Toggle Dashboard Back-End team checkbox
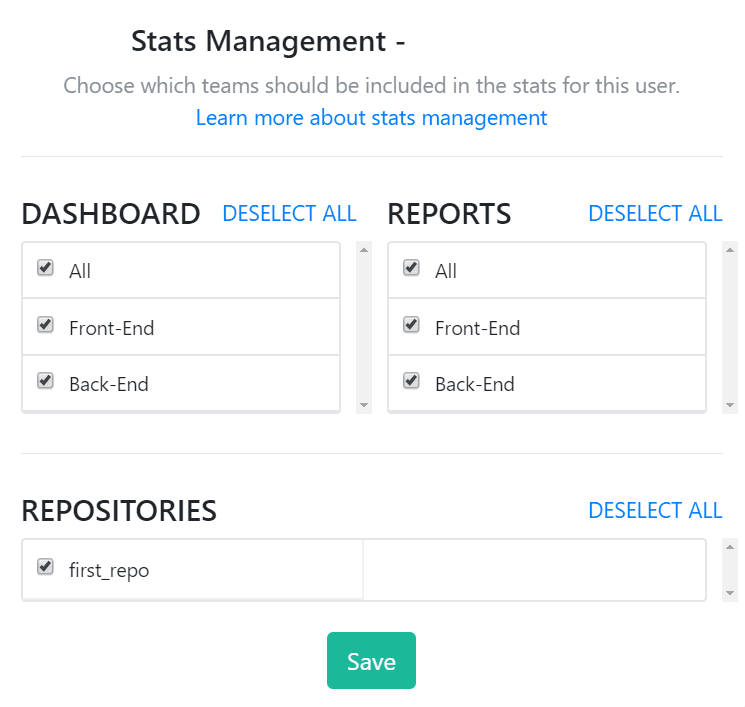Viewport: 745px width, 707px height. 45,381
